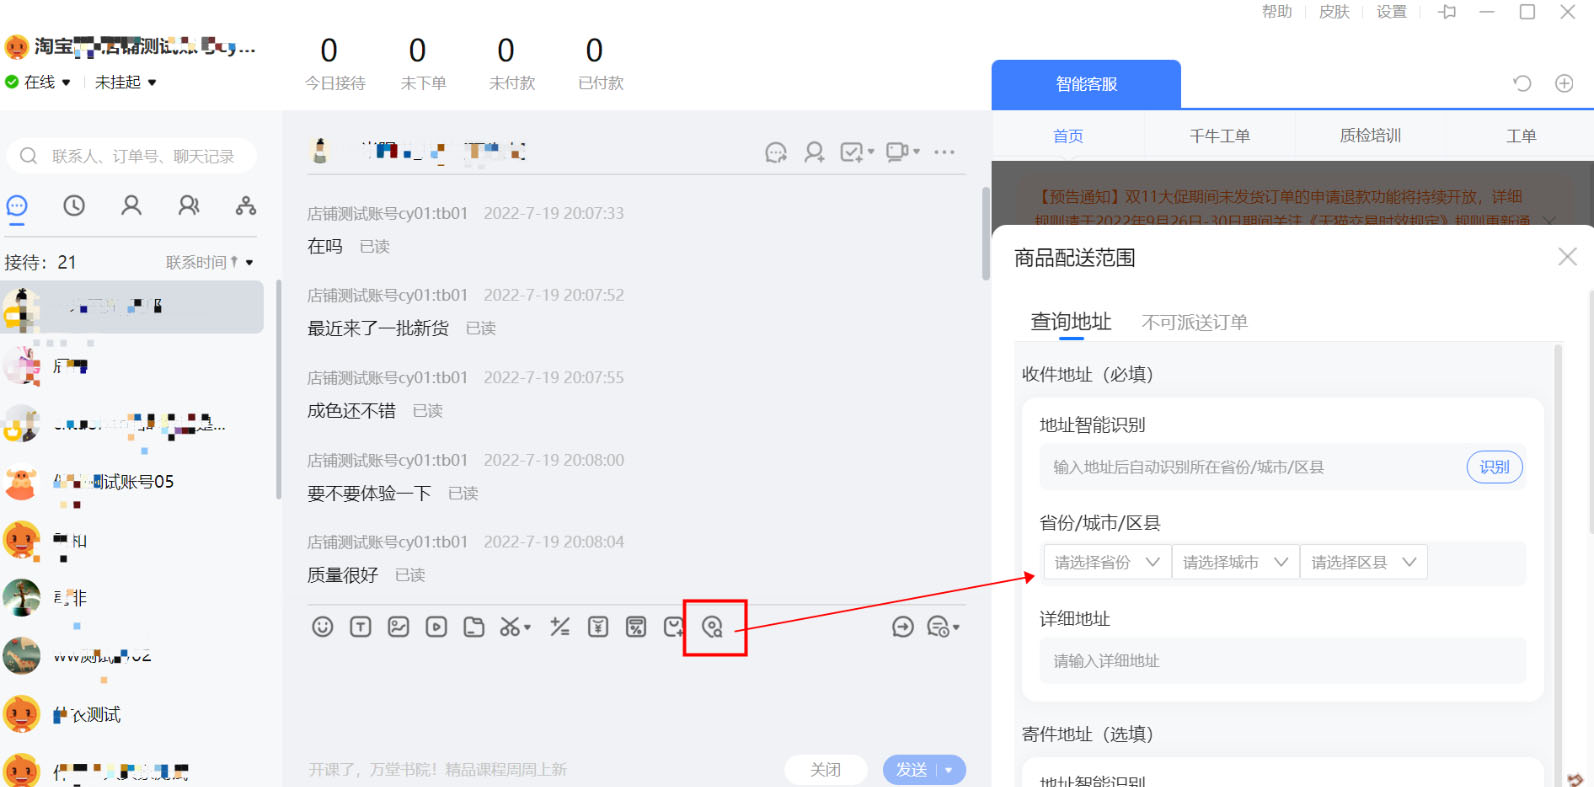Click the scissors screenshot tool
This screenshot has height=787, width=1594.
[509, 627]
